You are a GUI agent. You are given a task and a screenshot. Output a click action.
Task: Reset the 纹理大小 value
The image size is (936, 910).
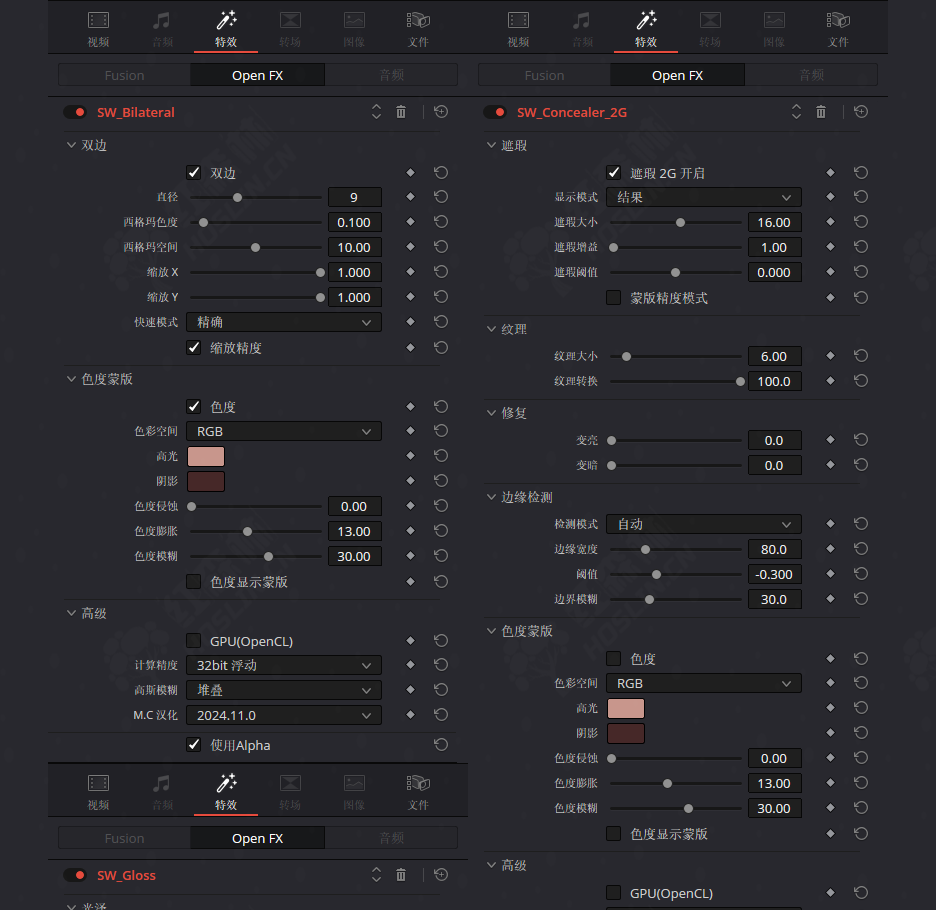(x=861, y=356)
